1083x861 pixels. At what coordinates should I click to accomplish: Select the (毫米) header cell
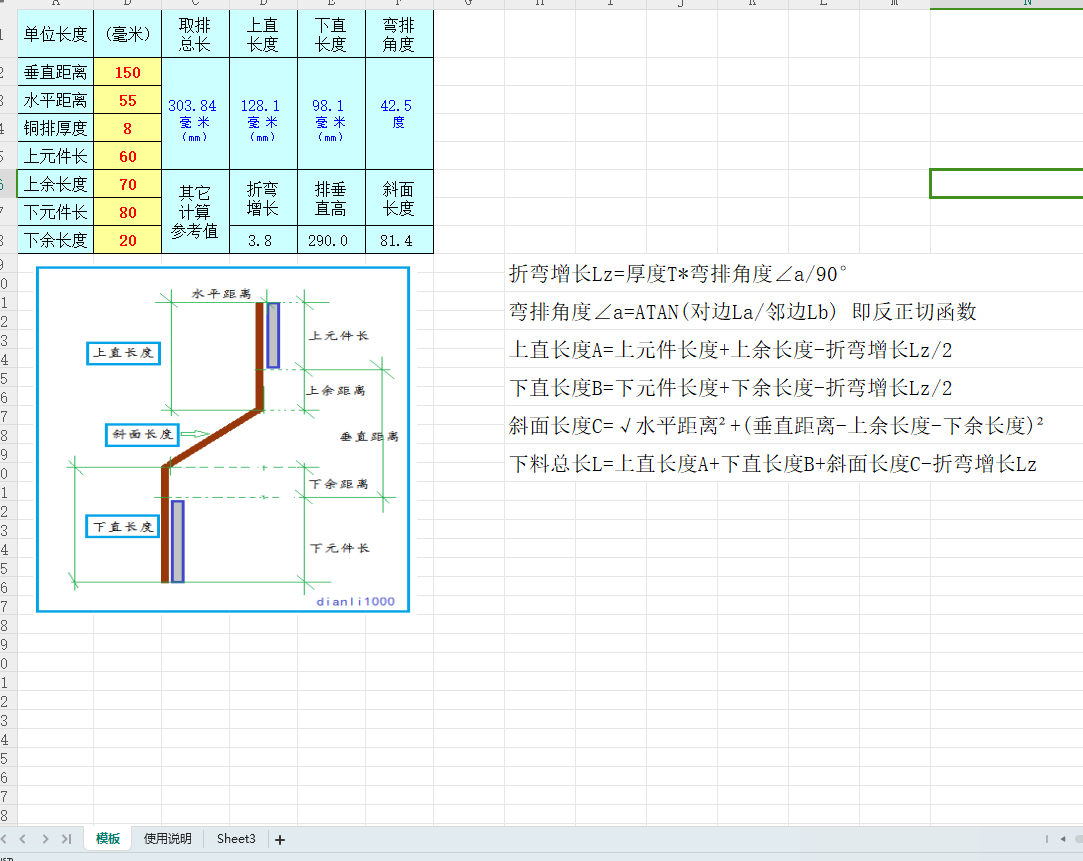coord(128,34)
